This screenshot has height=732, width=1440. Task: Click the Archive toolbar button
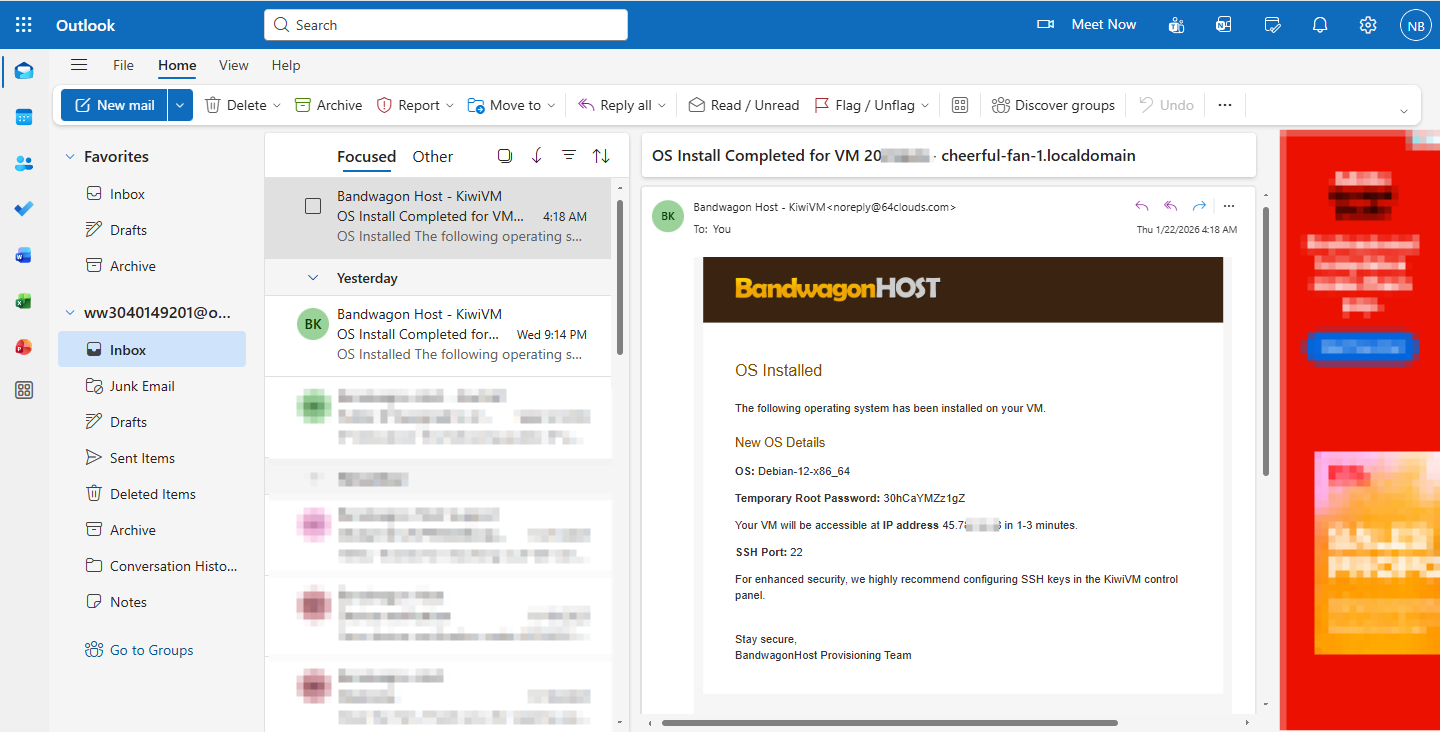(x=329, y=105)
